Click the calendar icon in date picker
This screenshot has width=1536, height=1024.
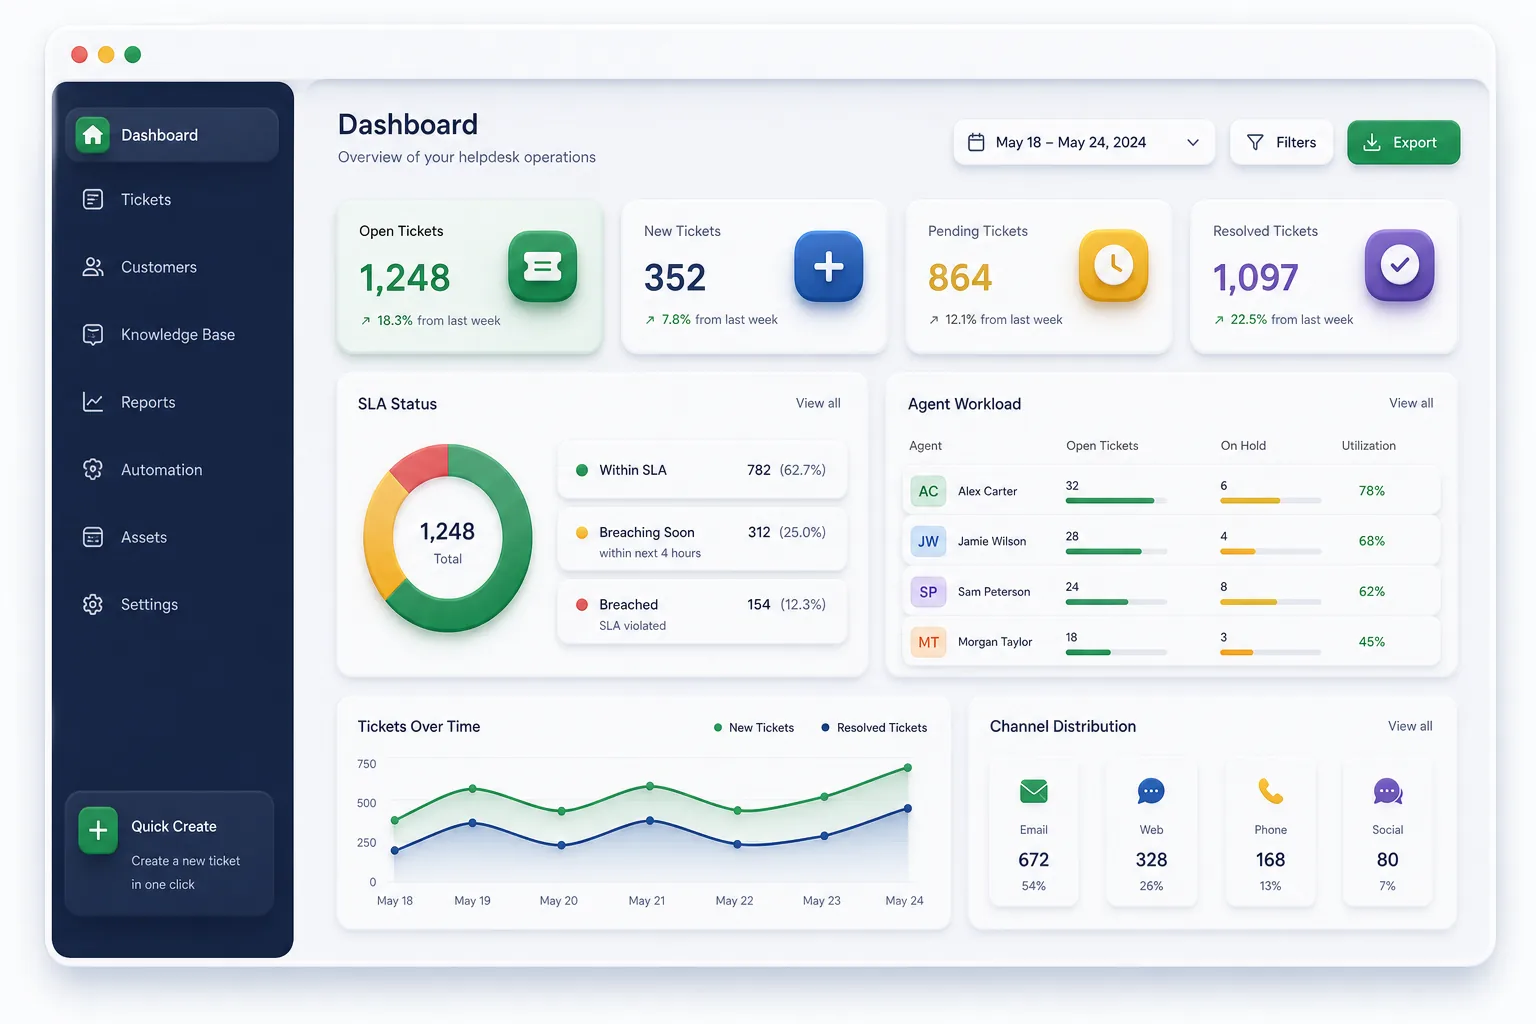click(976, 142)
